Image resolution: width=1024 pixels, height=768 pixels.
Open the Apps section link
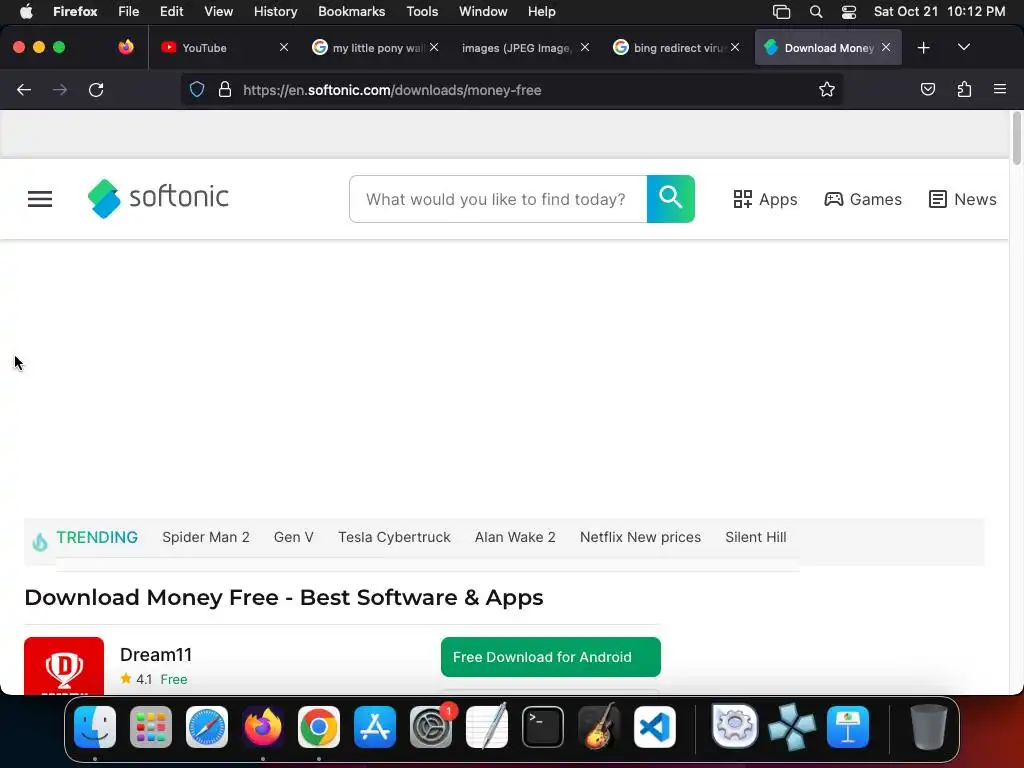click(x=765, y=199)
